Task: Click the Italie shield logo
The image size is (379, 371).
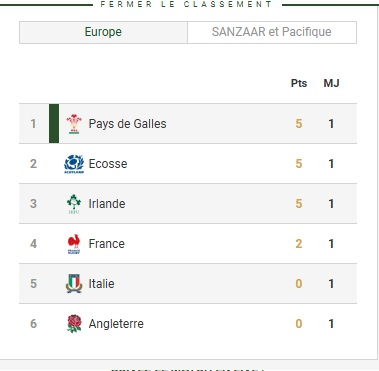Action: pos(74,284)
